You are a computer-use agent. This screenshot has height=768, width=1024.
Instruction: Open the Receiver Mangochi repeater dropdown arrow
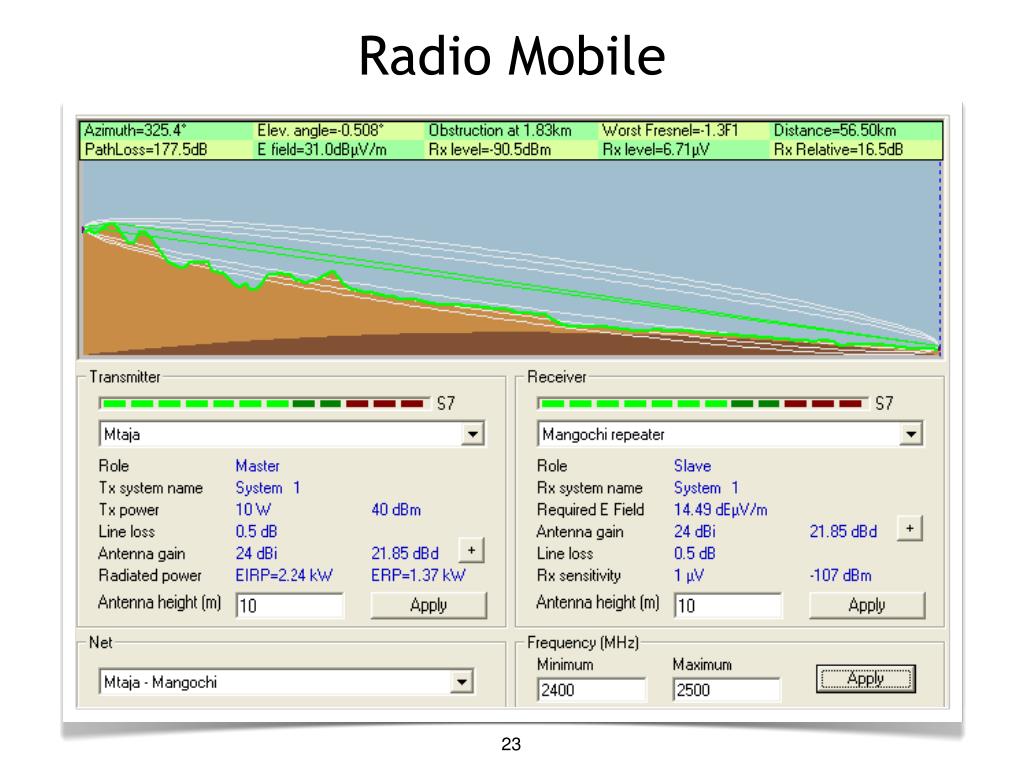(x=910, y=434)
